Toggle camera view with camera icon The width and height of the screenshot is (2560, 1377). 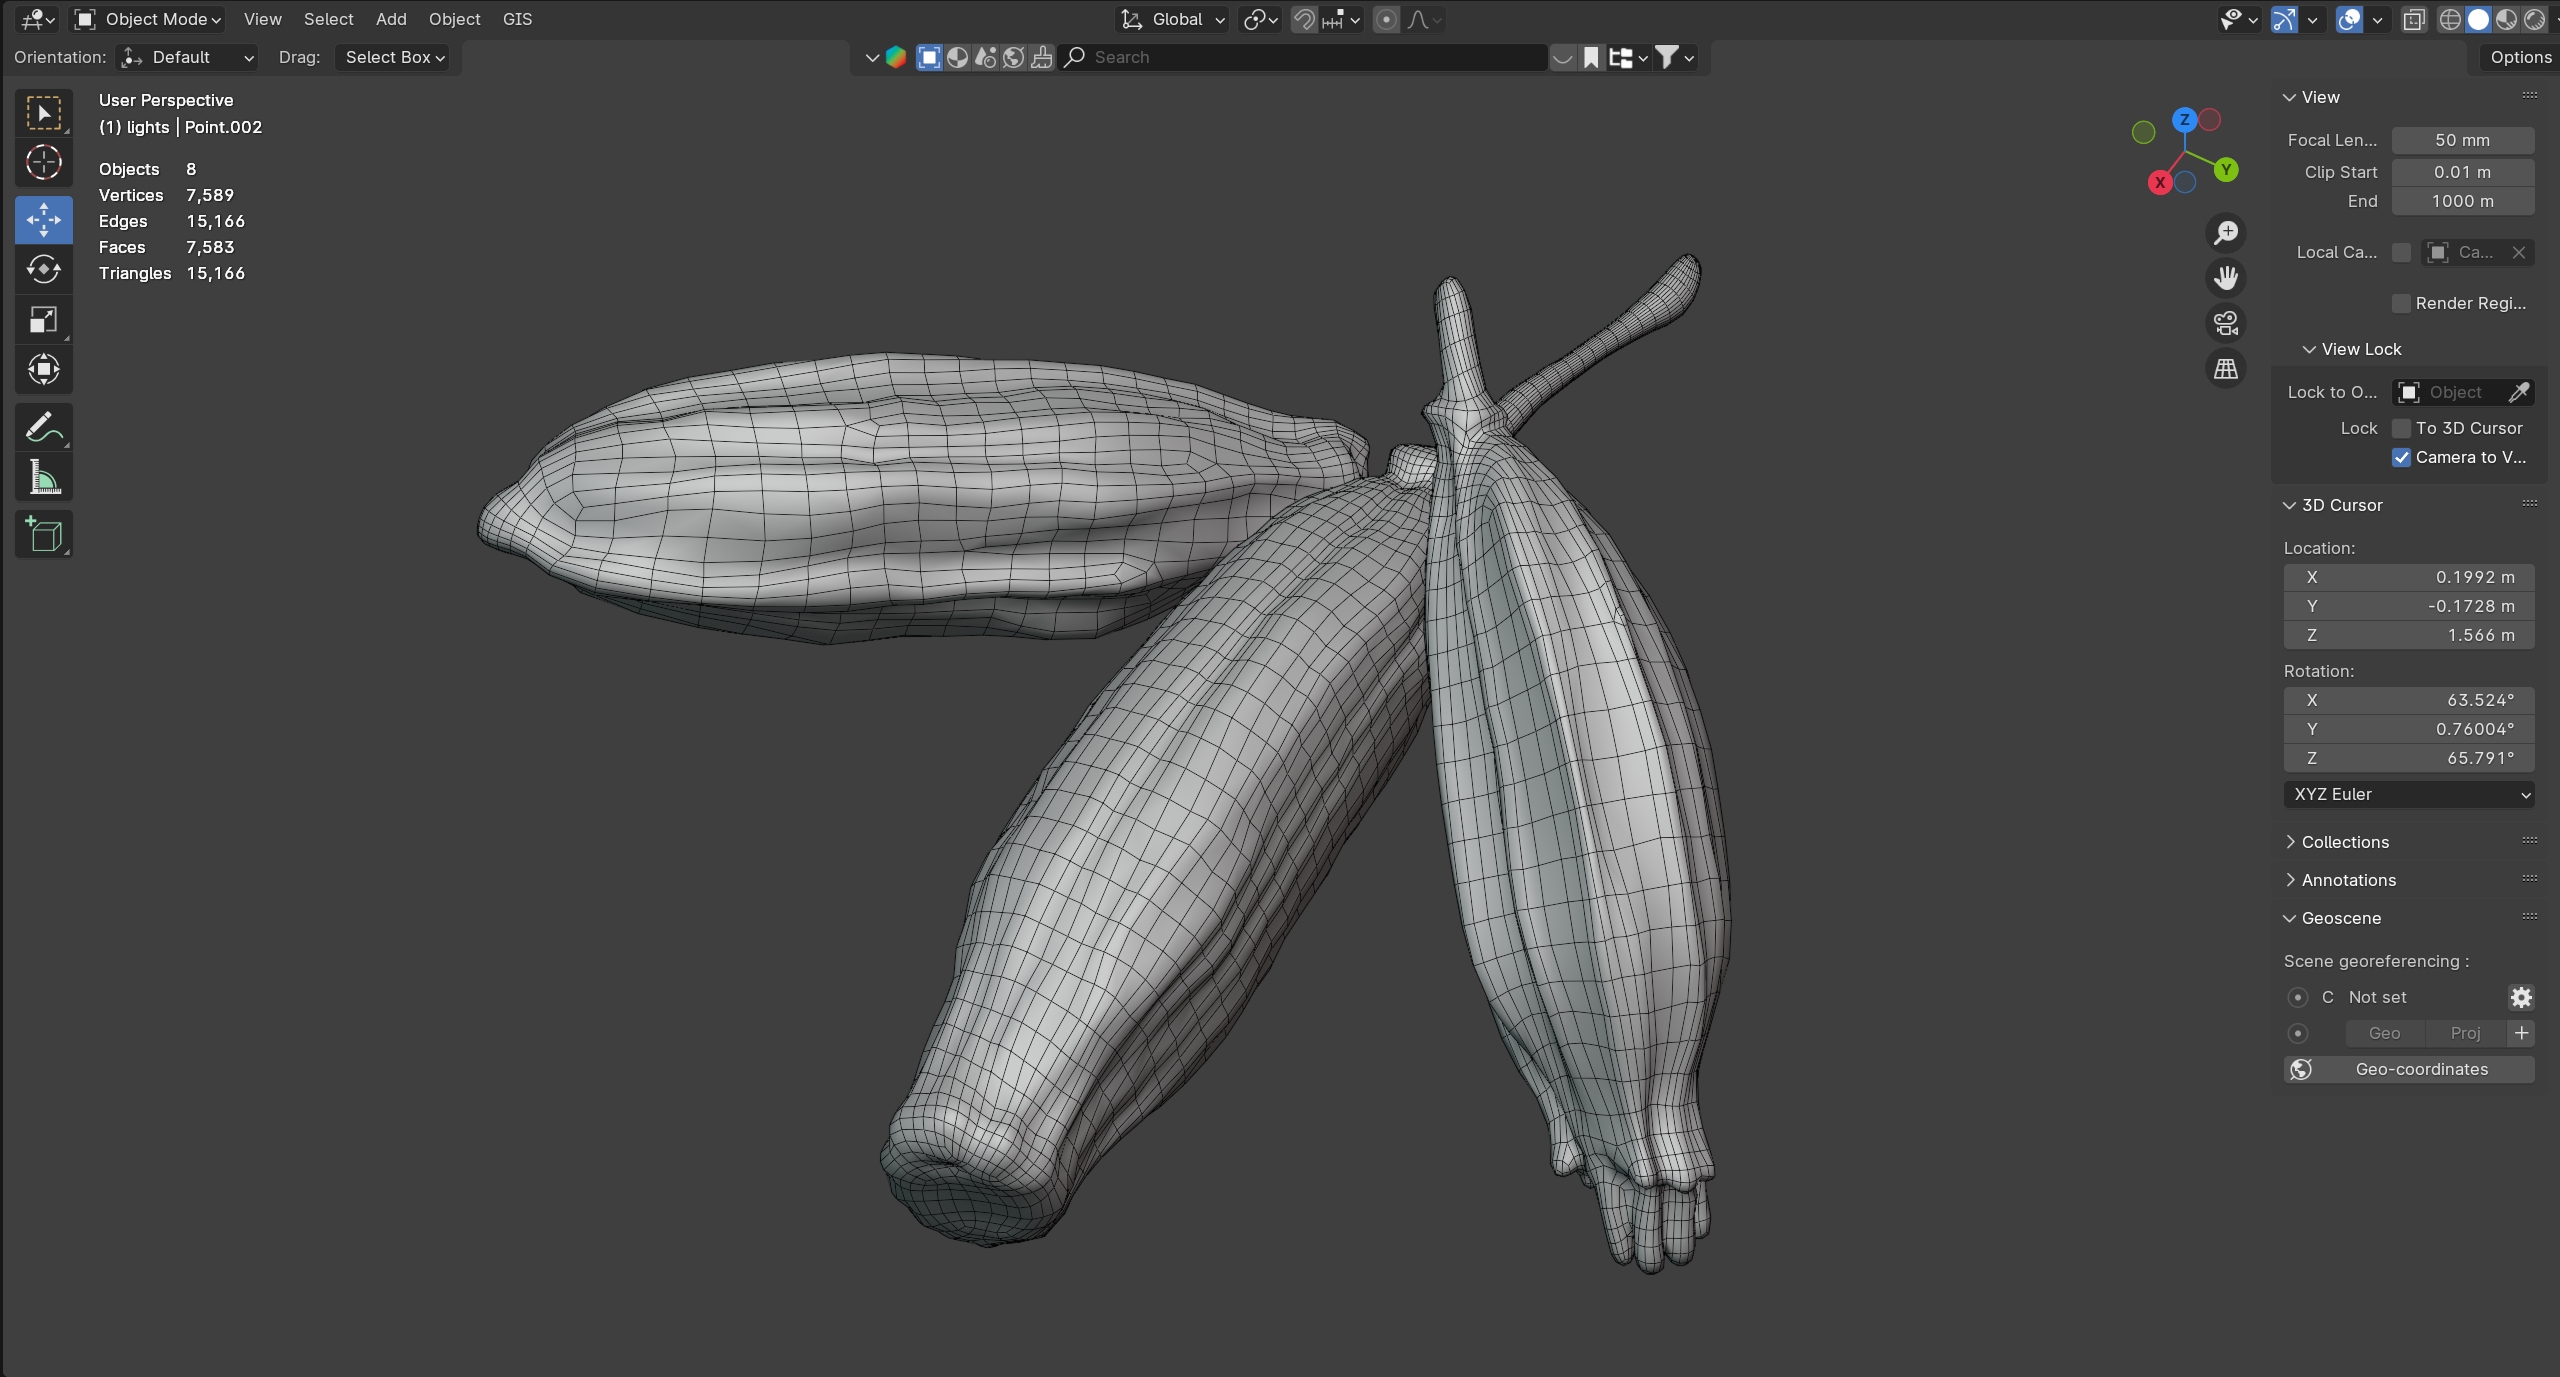point(2226,323)
